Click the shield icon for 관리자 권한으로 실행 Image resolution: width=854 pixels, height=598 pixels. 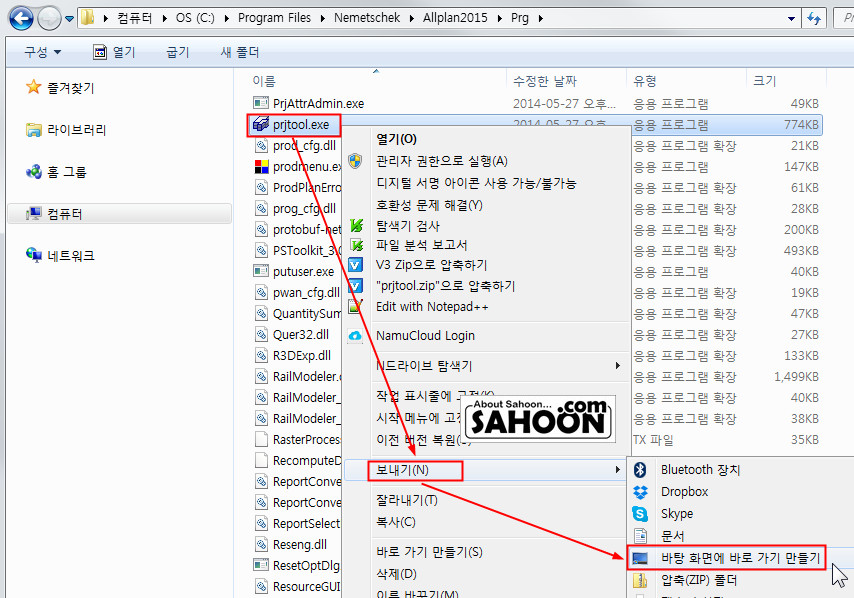pyautogui.click(x=355, y=161)
